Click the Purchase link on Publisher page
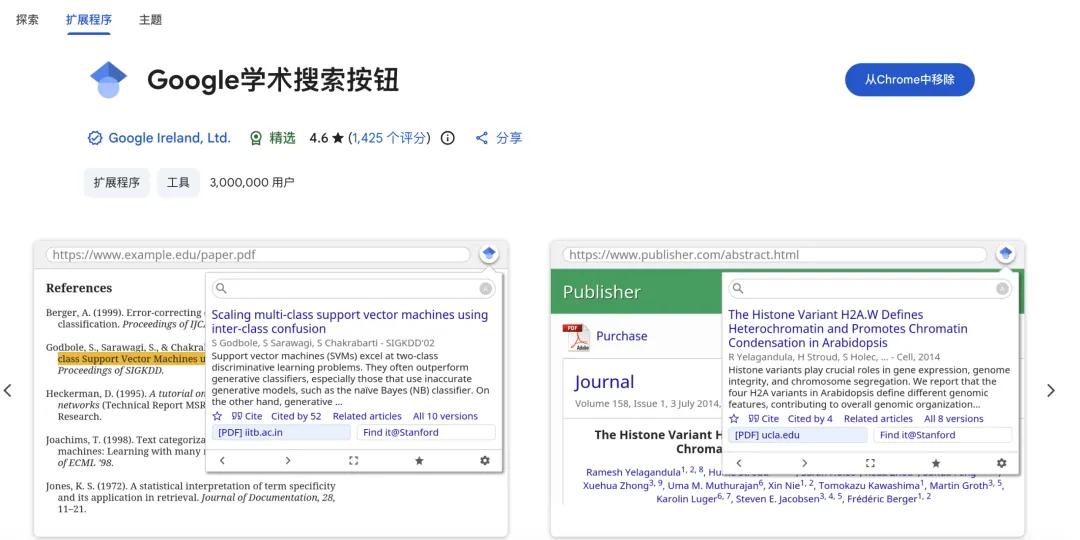Screen dimensions: 1080x540 pyautogui.click(x=622, y=336)
